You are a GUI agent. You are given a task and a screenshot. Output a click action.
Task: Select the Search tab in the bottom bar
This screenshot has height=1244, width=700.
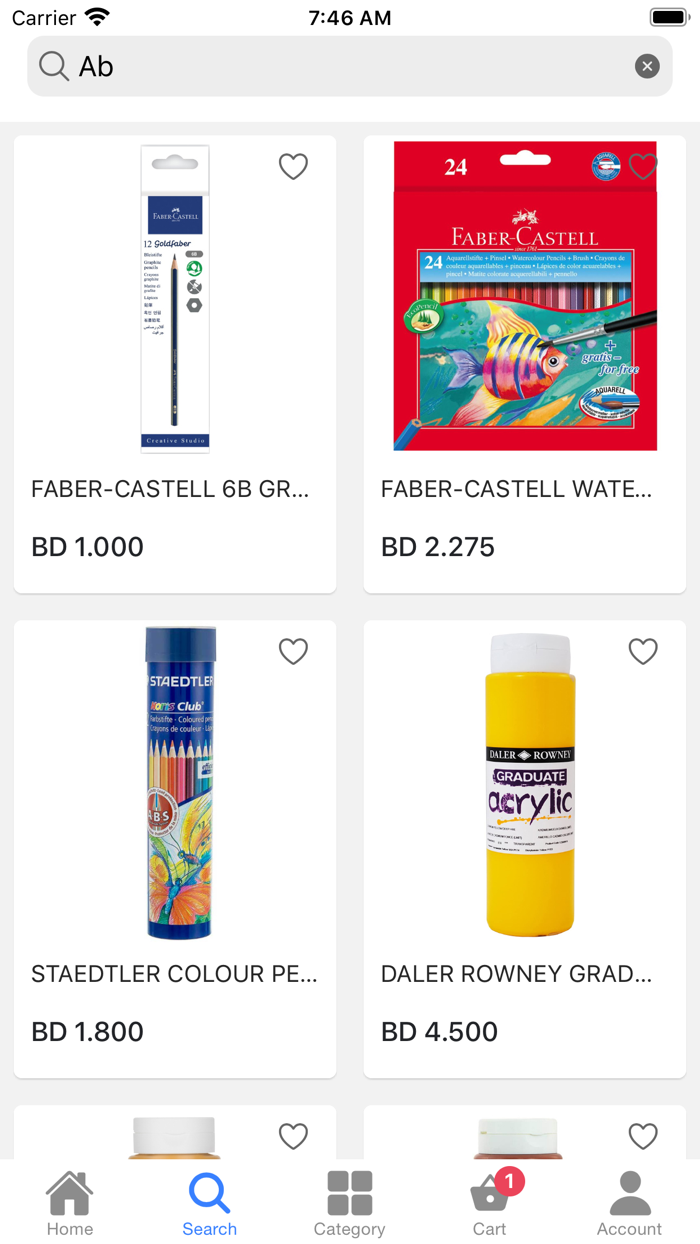pyautogui.click(x=210, y=1204)
